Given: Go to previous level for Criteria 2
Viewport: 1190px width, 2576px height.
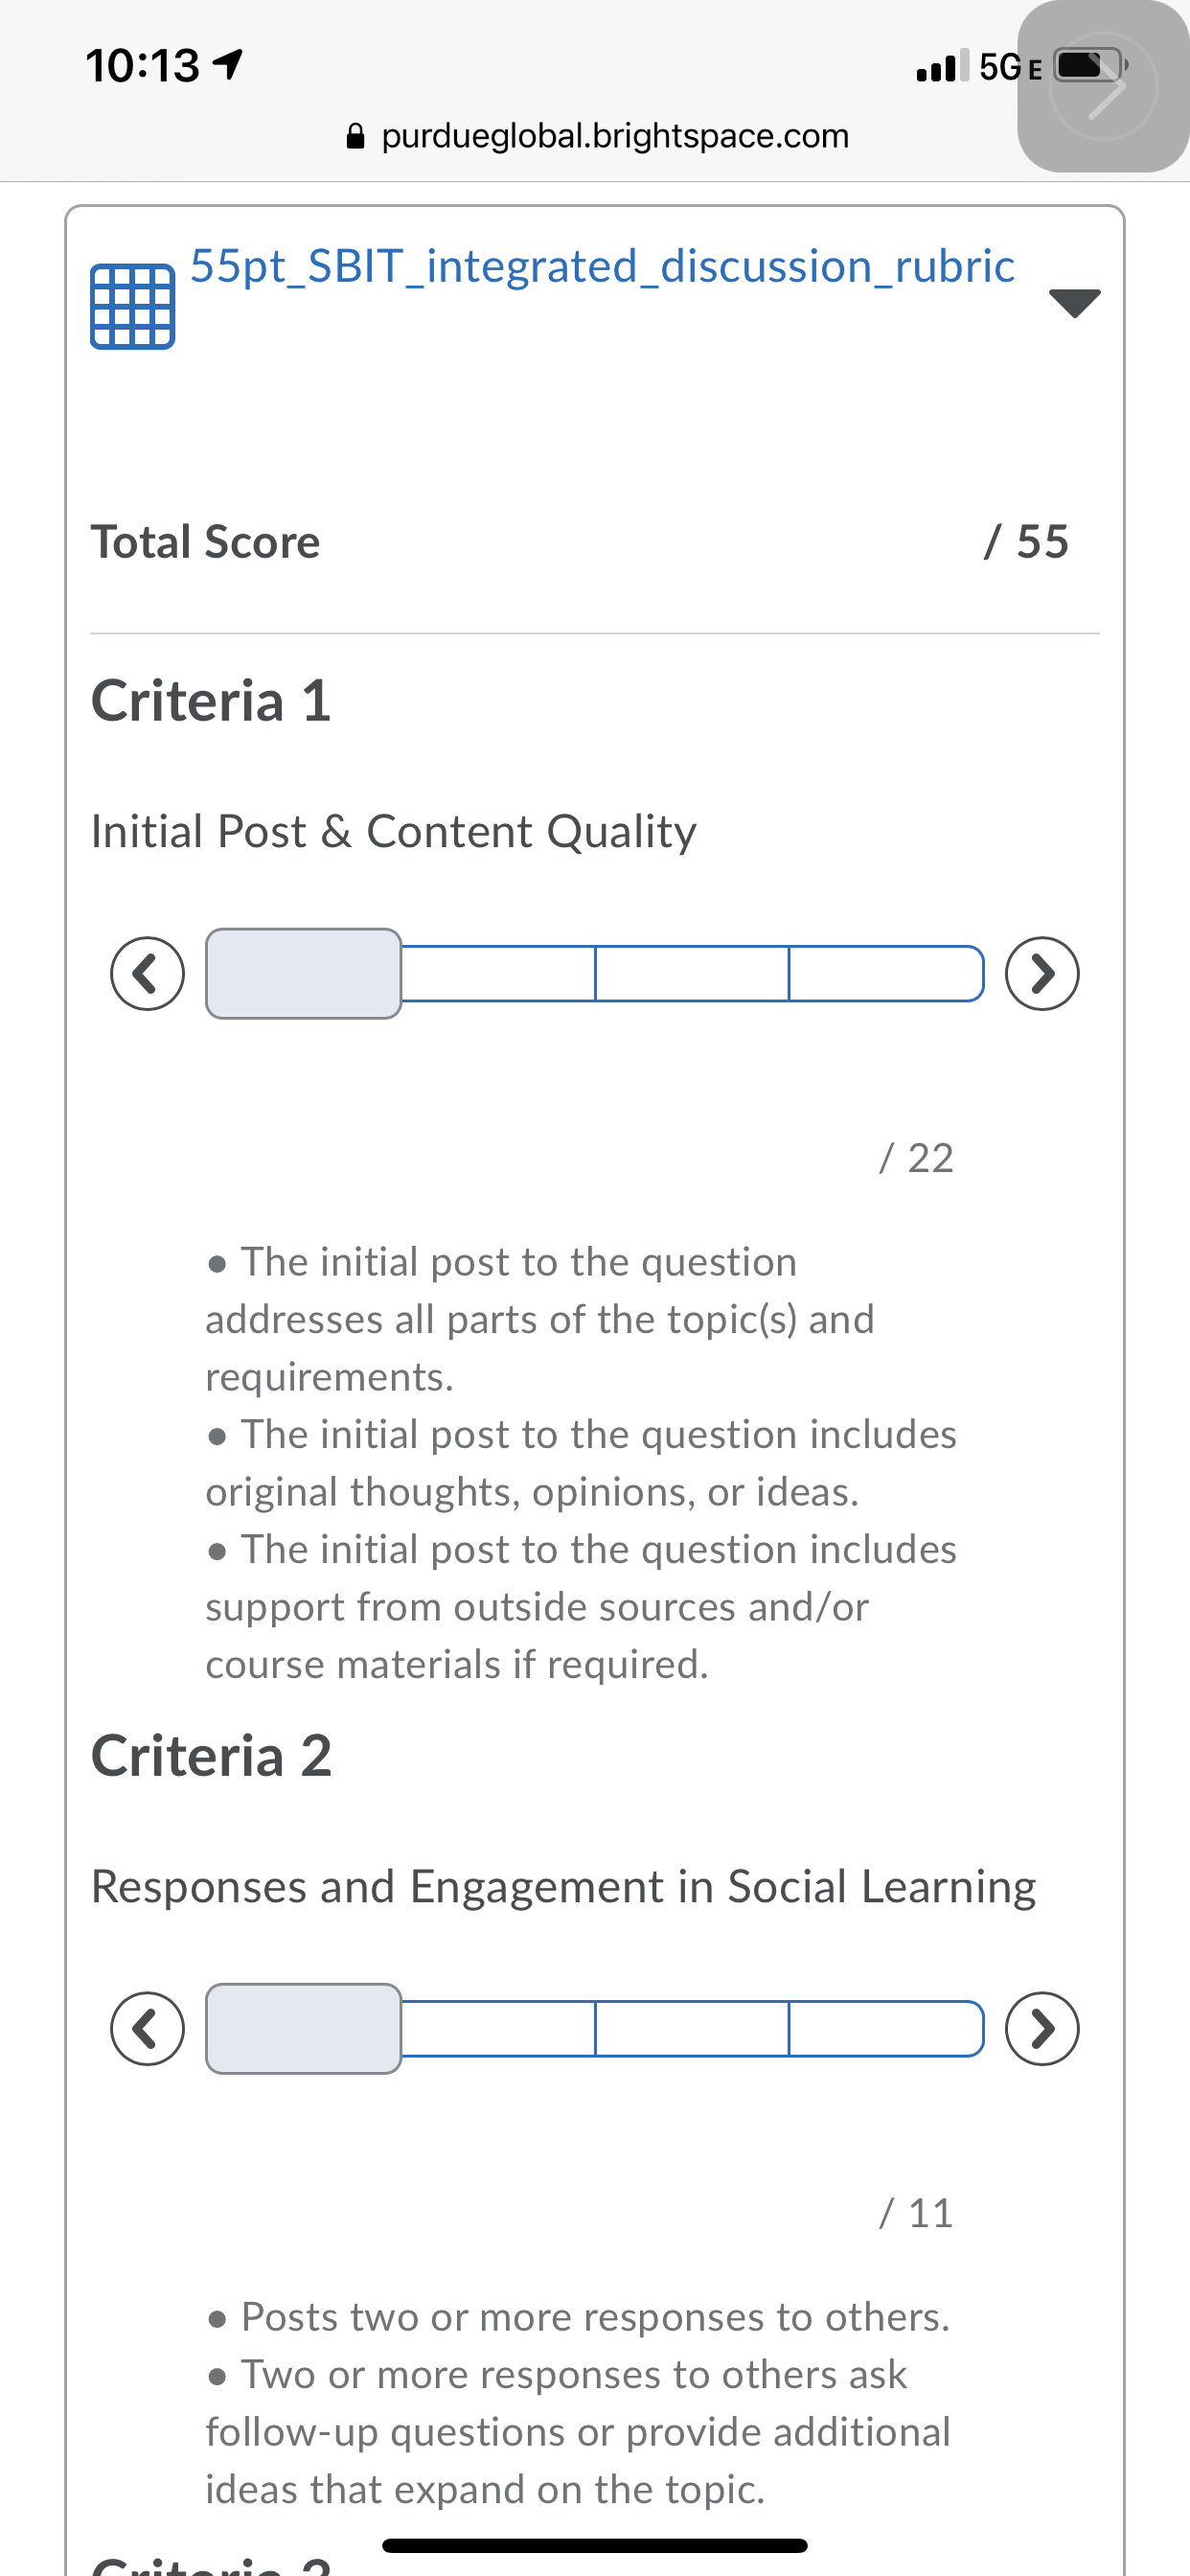Looking at the screenshot, I should click(x=147, y=2028).
